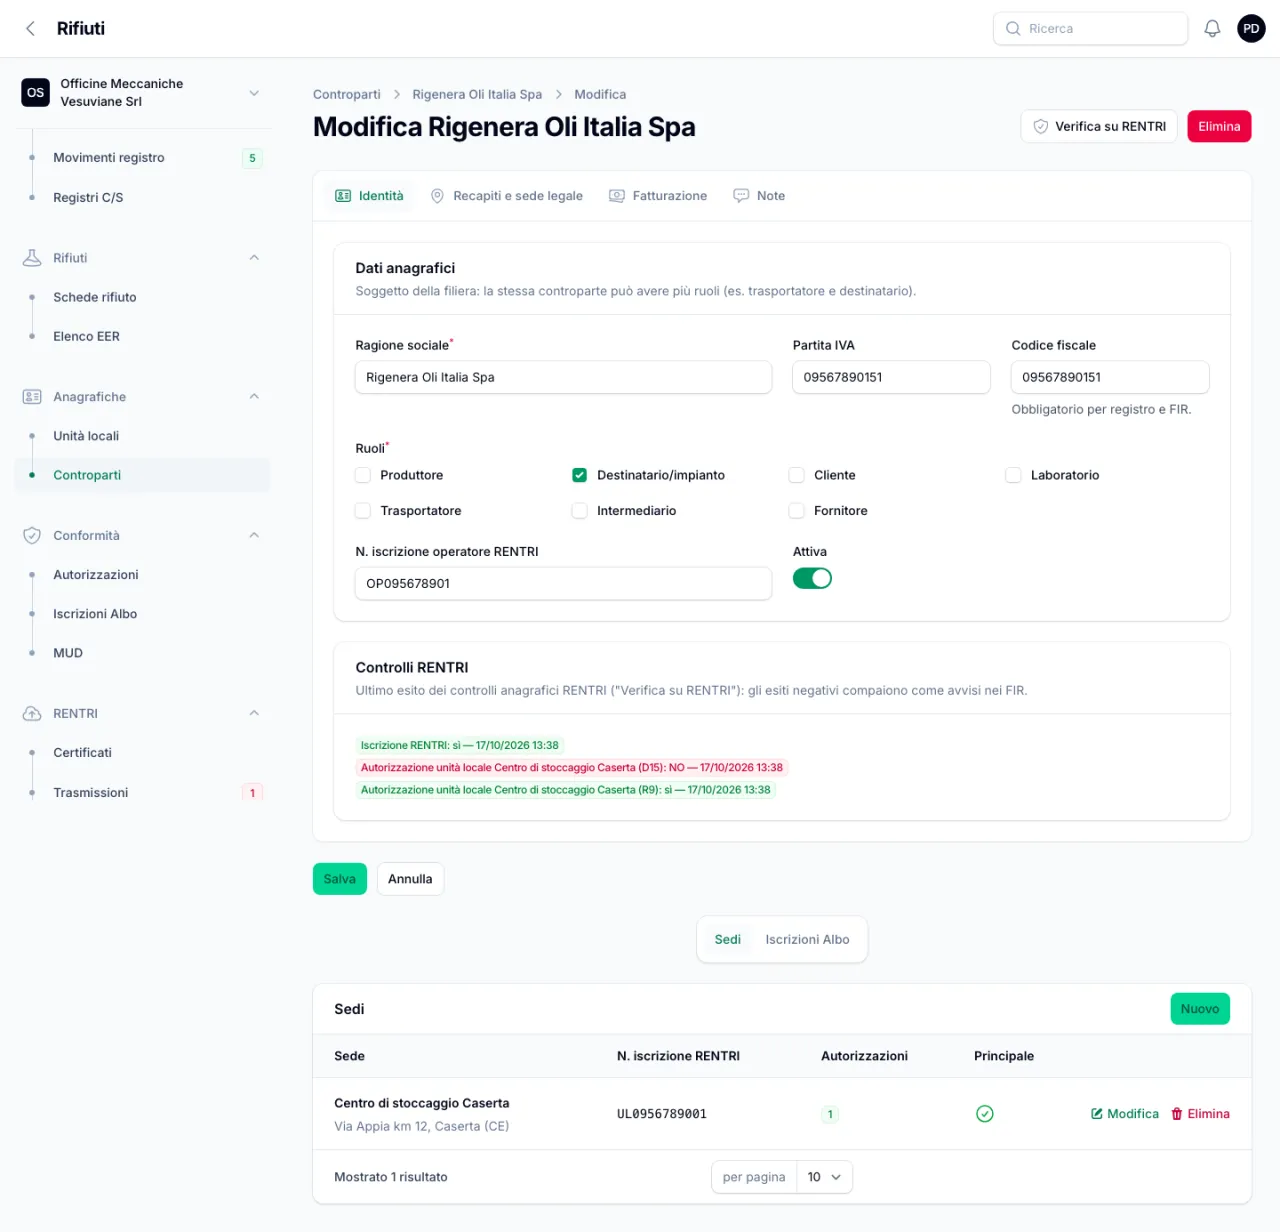Screen dimensions: 1280x1232
Task: Switch to Iscrizioni Albo tab
Action: (x=807, y=940)
